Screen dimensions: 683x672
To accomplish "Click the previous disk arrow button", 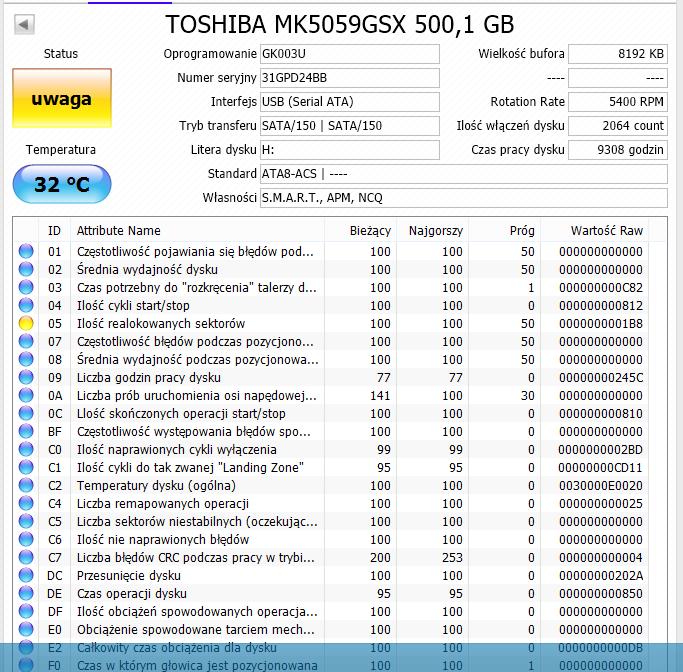I will point(24,24).
